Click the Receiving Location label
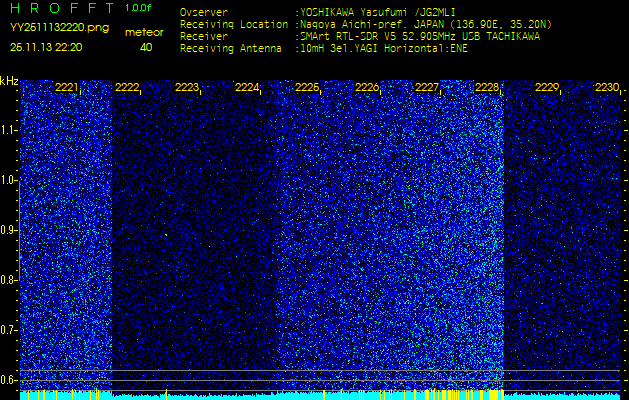Viewport: 629px width, 400px height. point(234,24)
